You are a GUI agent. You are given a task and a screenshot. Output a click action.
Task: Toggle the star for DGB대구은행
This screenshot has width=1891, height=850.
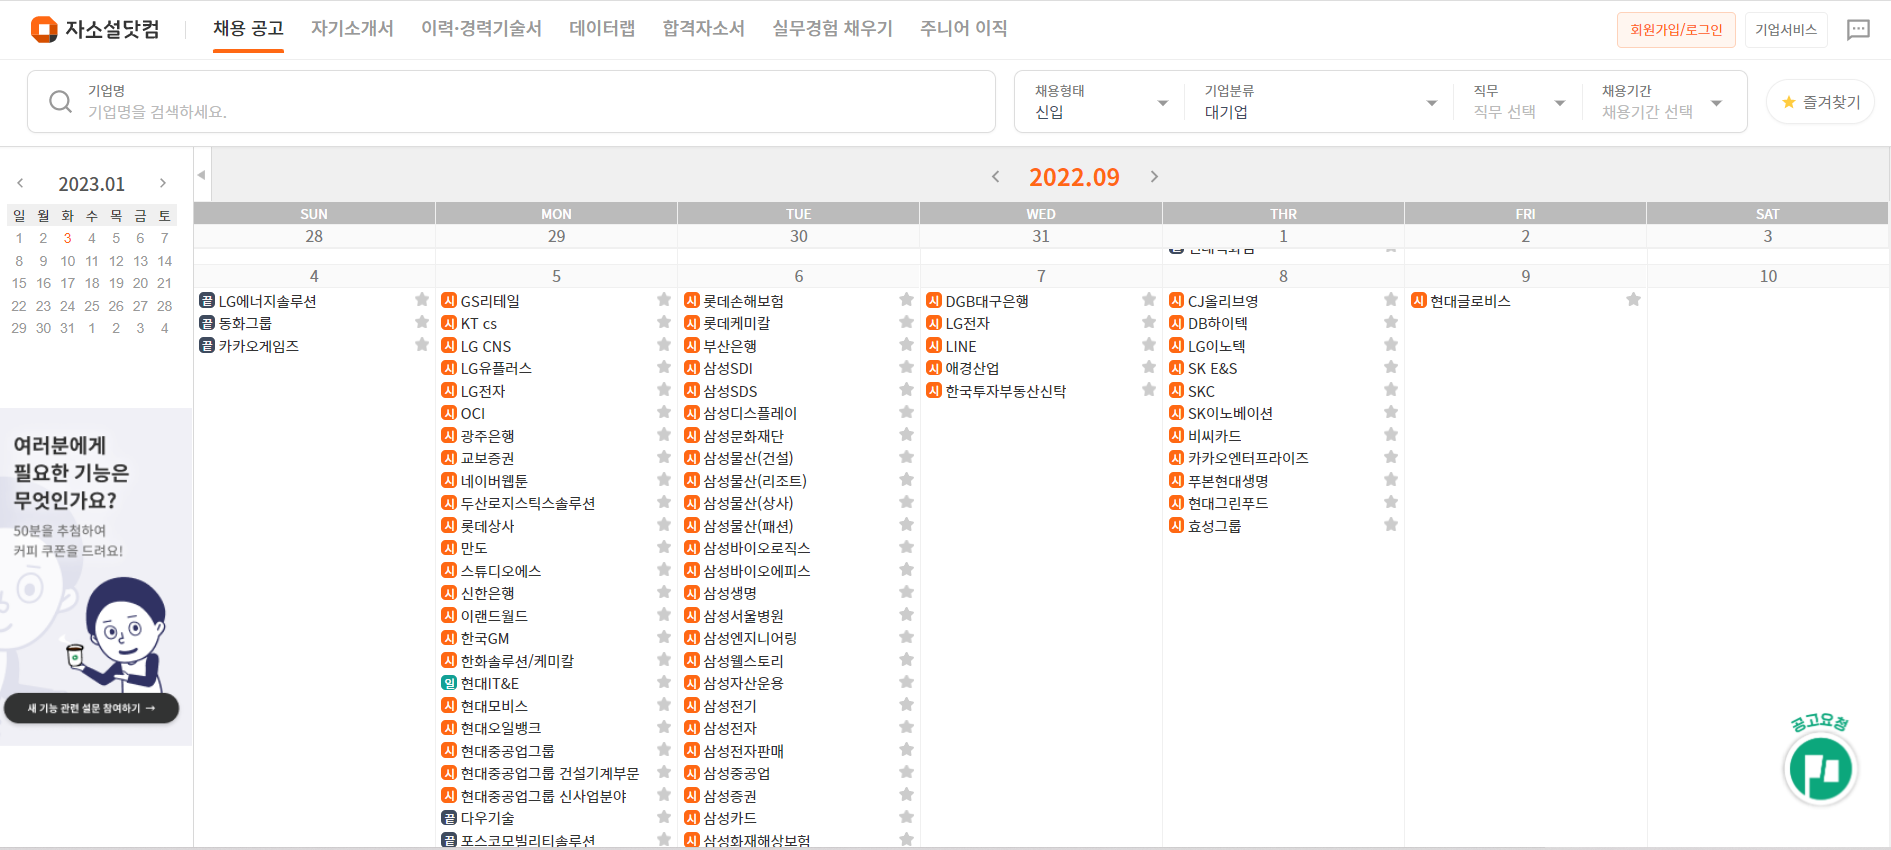1149,299
